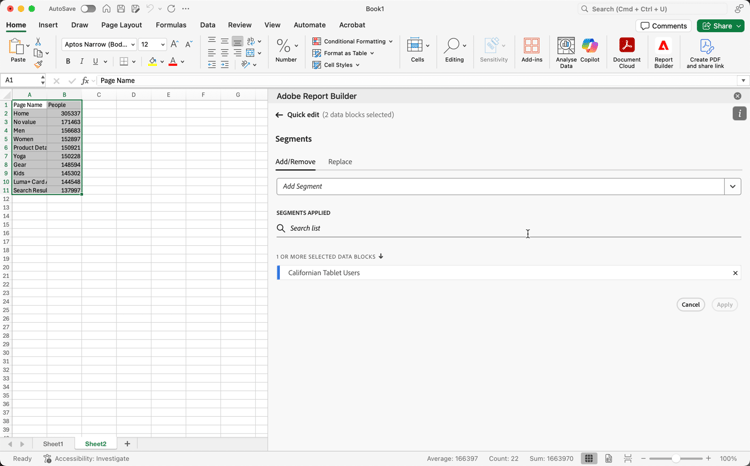750x466 pixels.
Task: Click the zoom out minus button
Action: click(643, 458)
